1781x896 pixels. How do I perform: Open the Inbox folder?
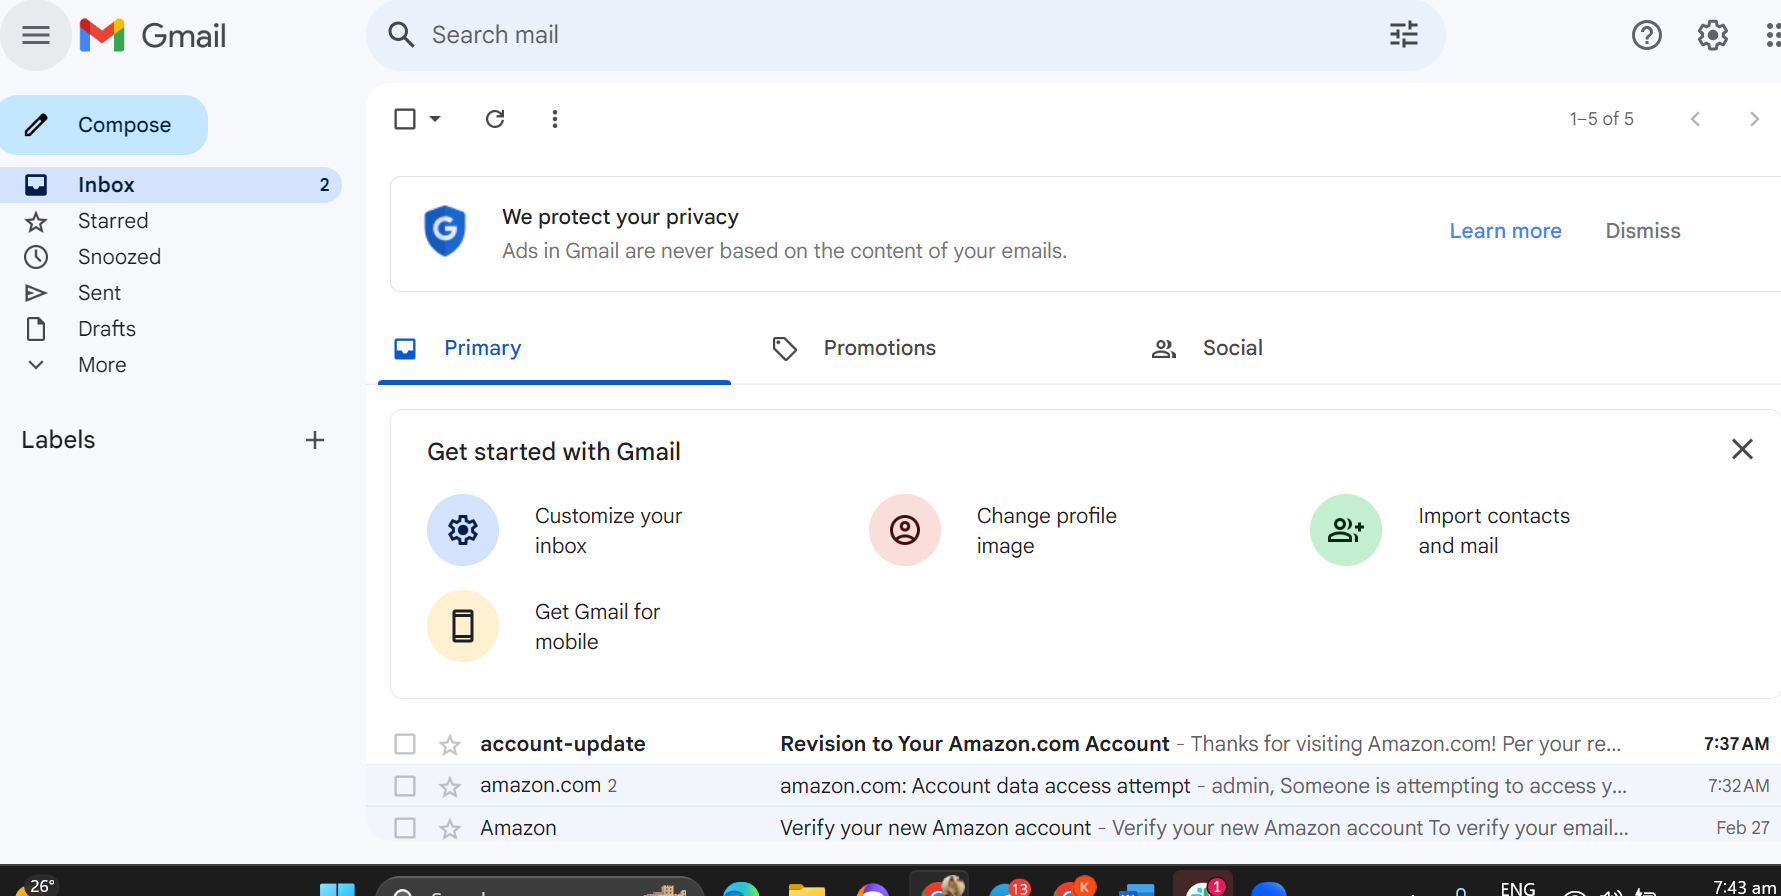point(170,185)
